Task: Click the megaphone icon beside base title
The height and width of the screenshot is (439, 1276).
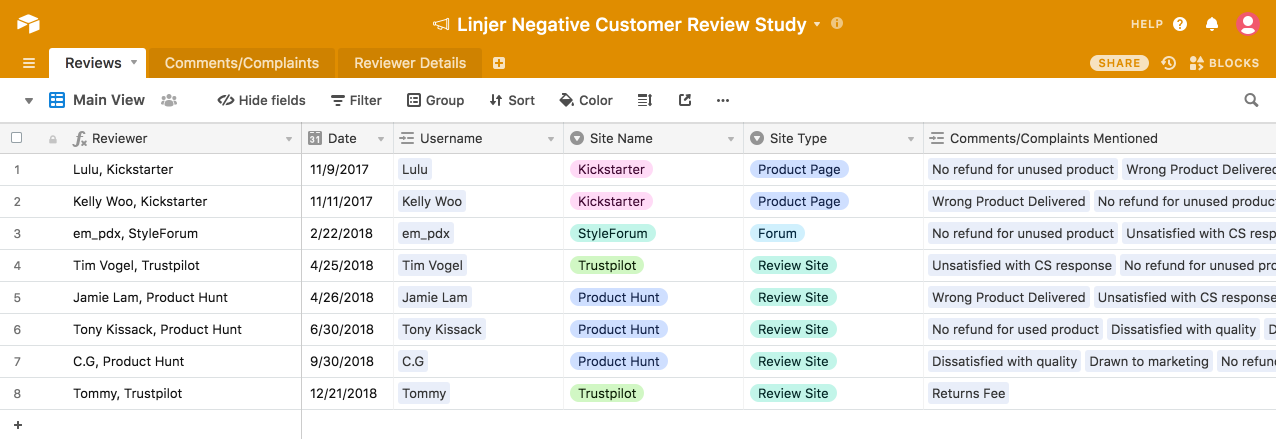Action: click(x=441, y=24)
